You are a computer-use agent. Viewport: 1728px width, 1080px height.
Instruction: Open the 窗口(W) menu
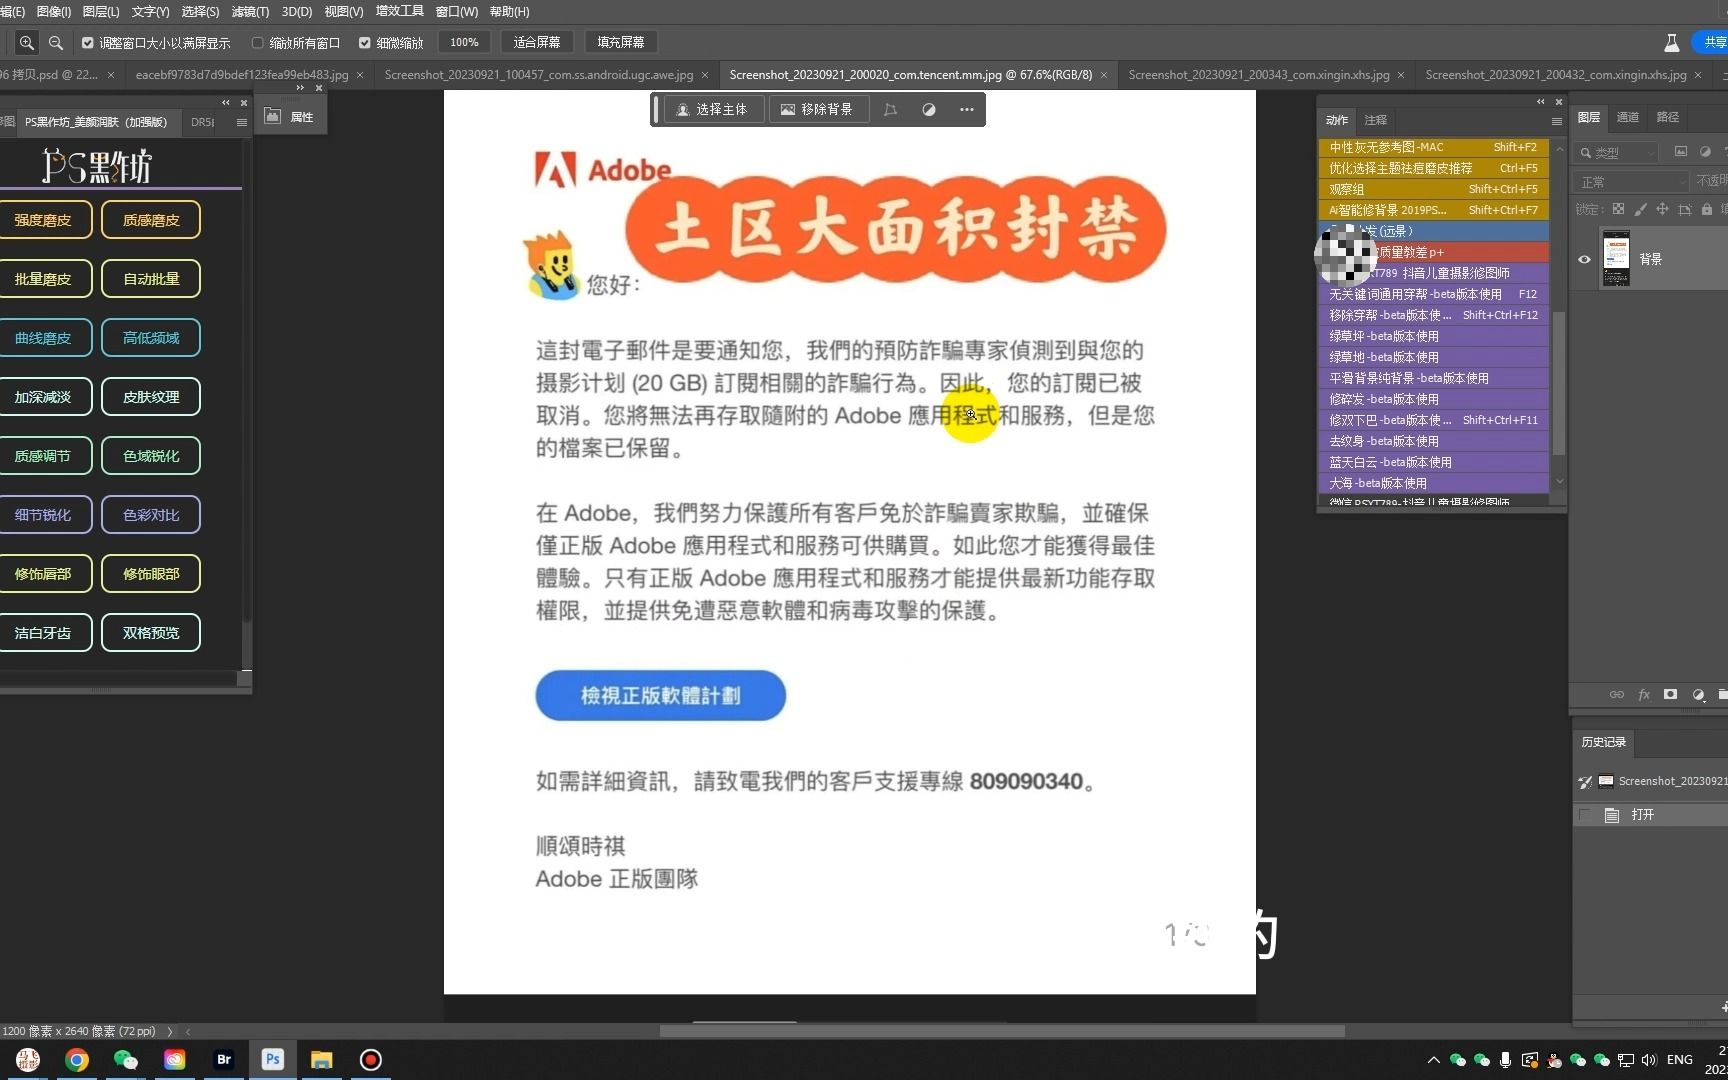click(x=457, y=12)
